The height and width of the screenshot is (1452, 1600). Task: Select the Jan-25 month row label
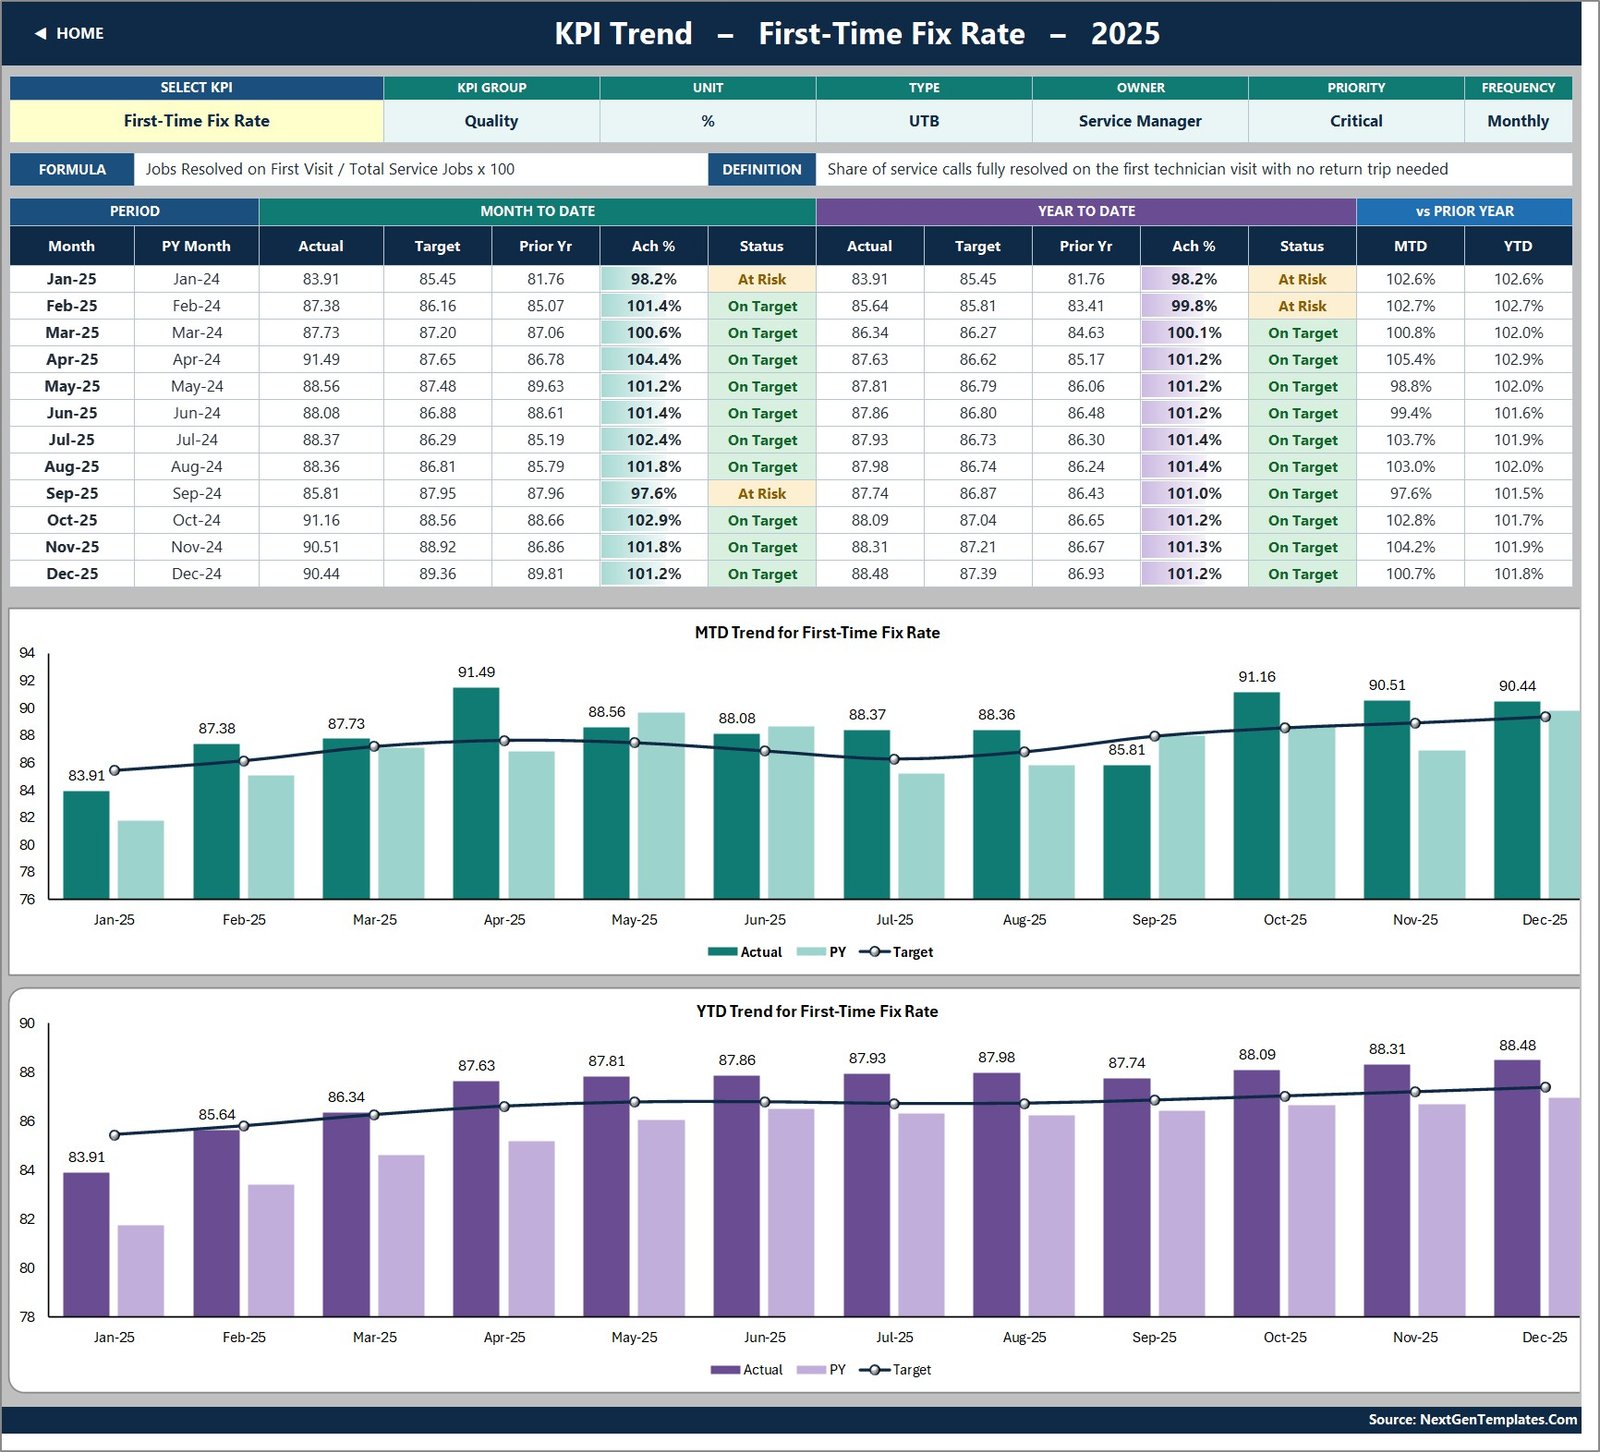(72, 279)
